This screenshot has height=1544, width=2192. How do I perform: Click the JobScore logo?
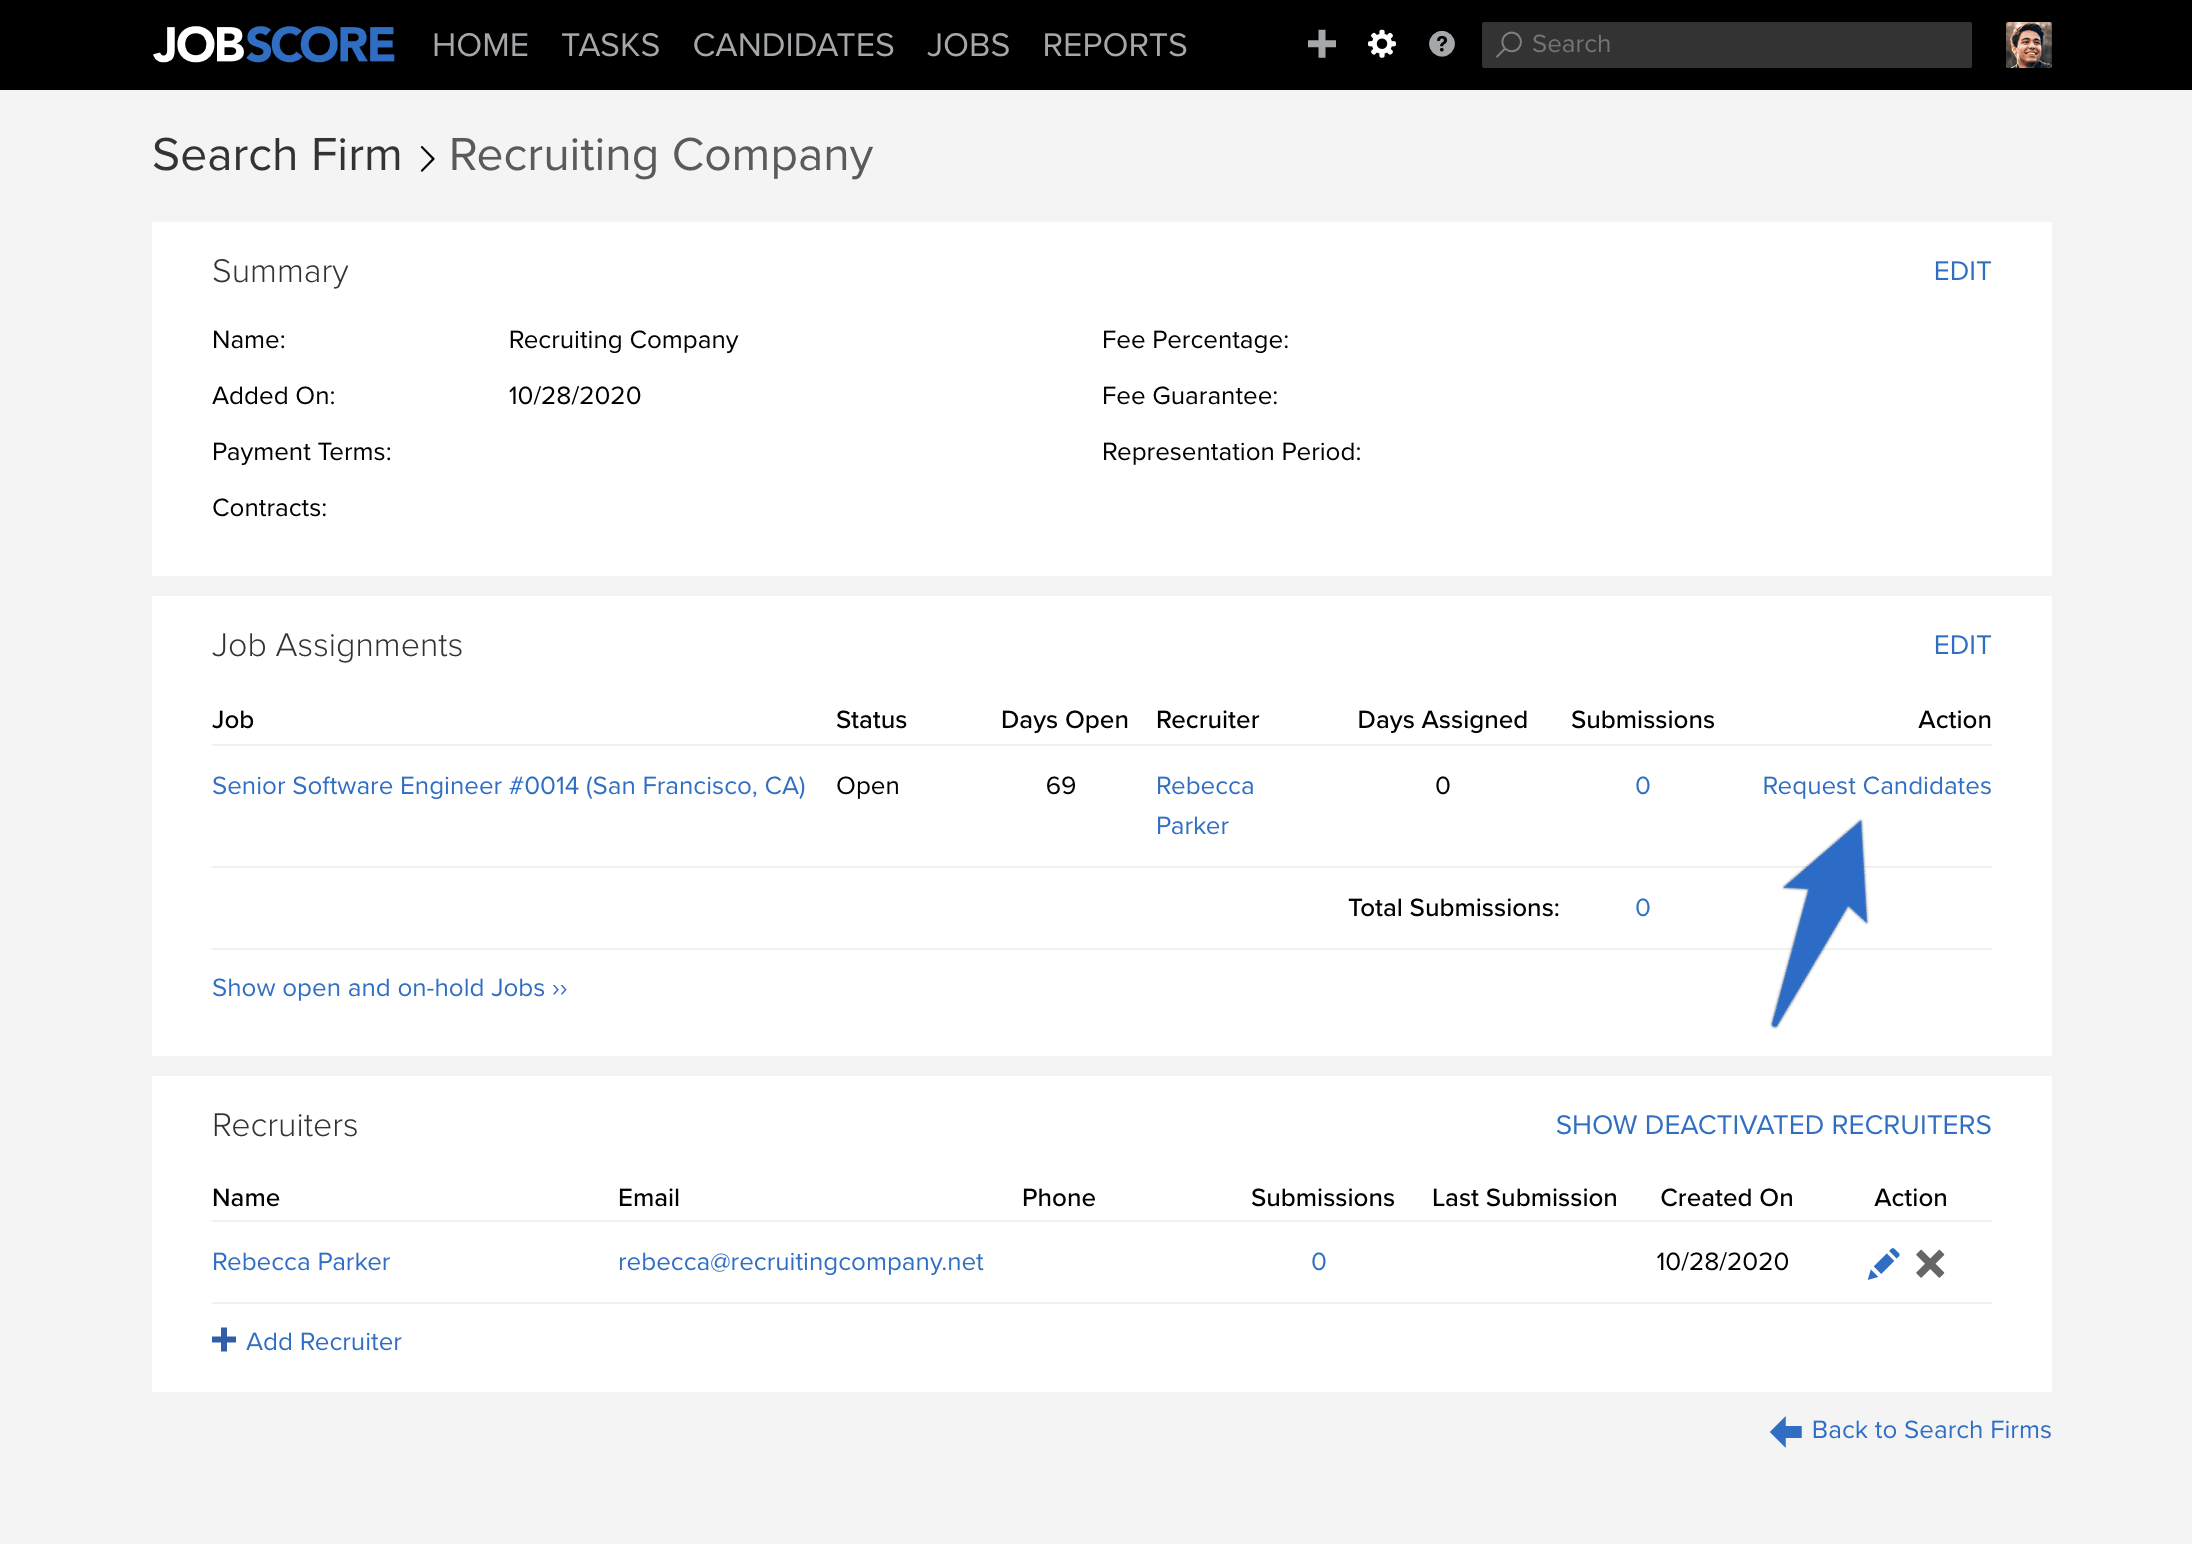pos(273,45)
